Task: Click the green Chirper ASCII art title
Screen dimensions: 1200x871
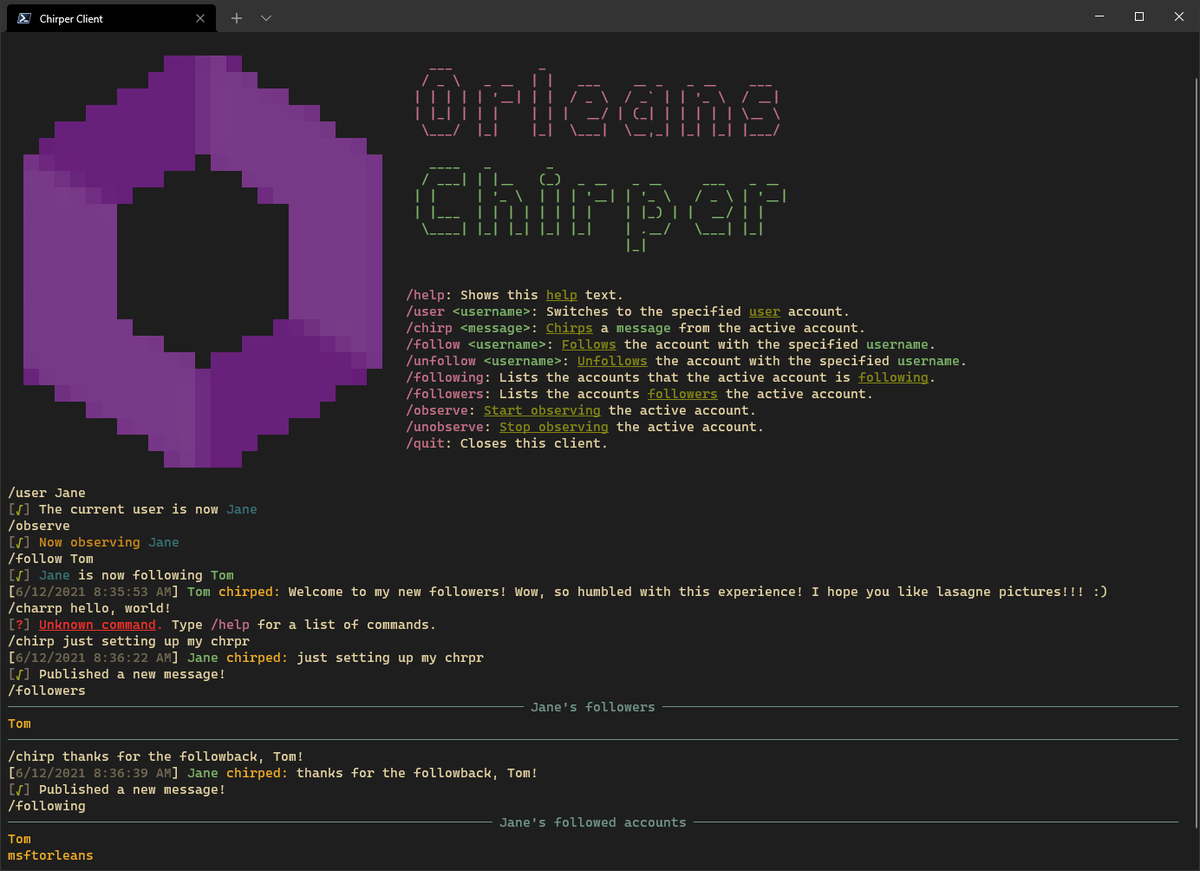Action: pos(602,209)
